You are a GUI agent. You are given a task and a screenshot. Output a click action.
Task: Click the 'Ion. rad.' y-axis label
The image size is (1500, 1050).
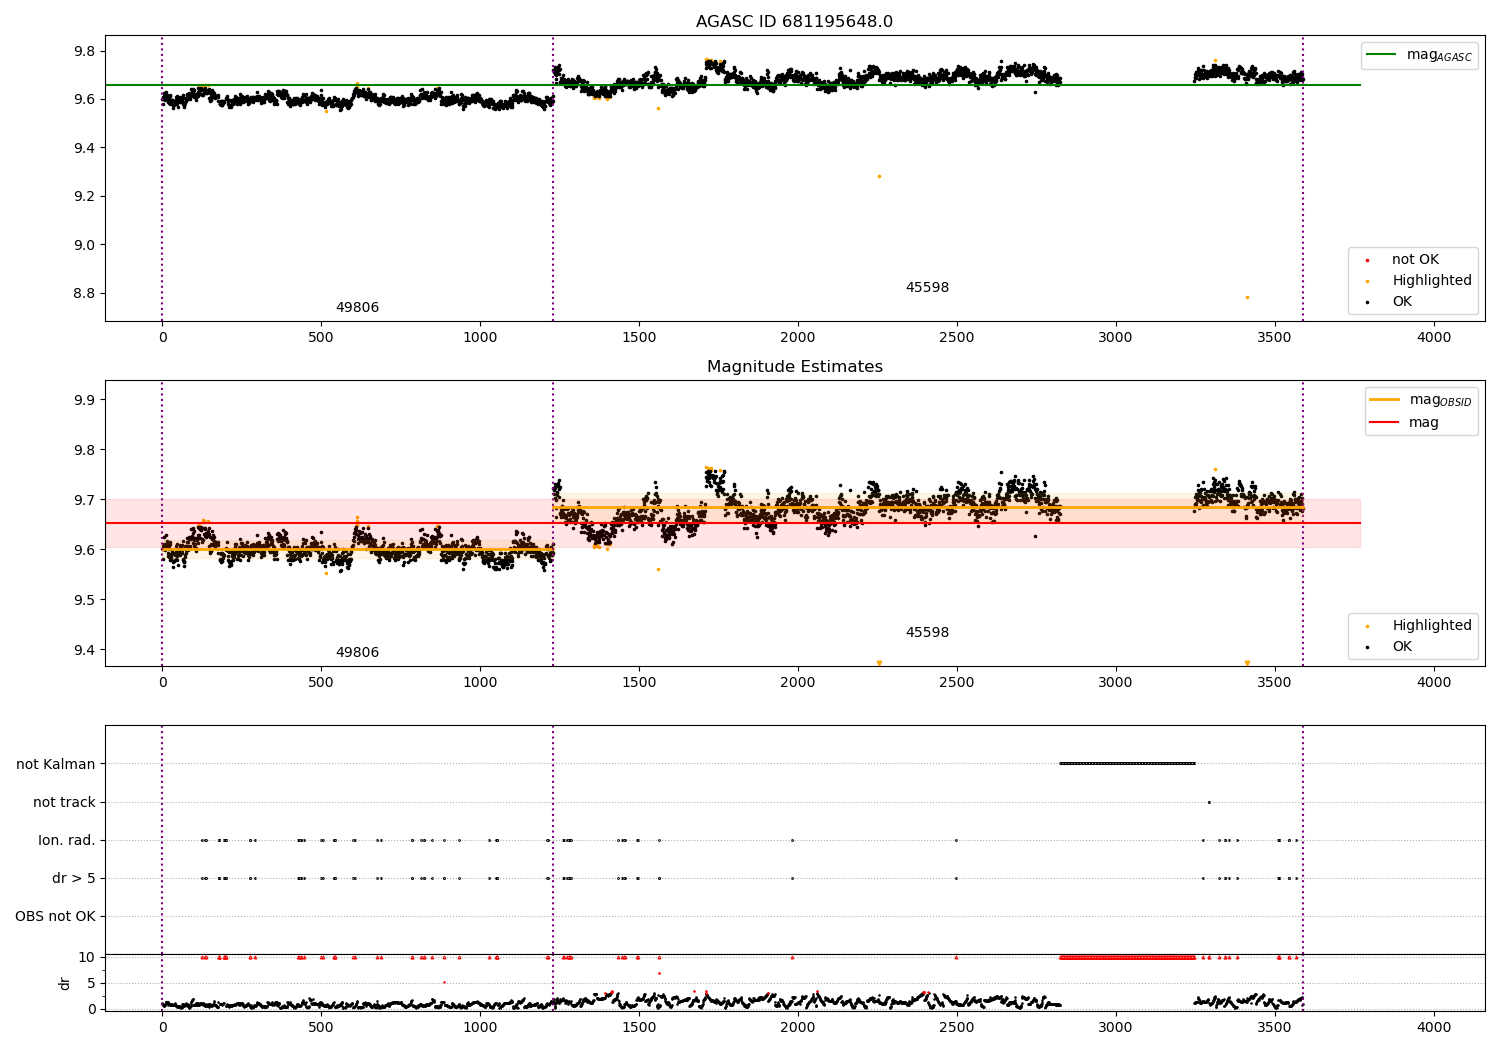click(67, 840)
